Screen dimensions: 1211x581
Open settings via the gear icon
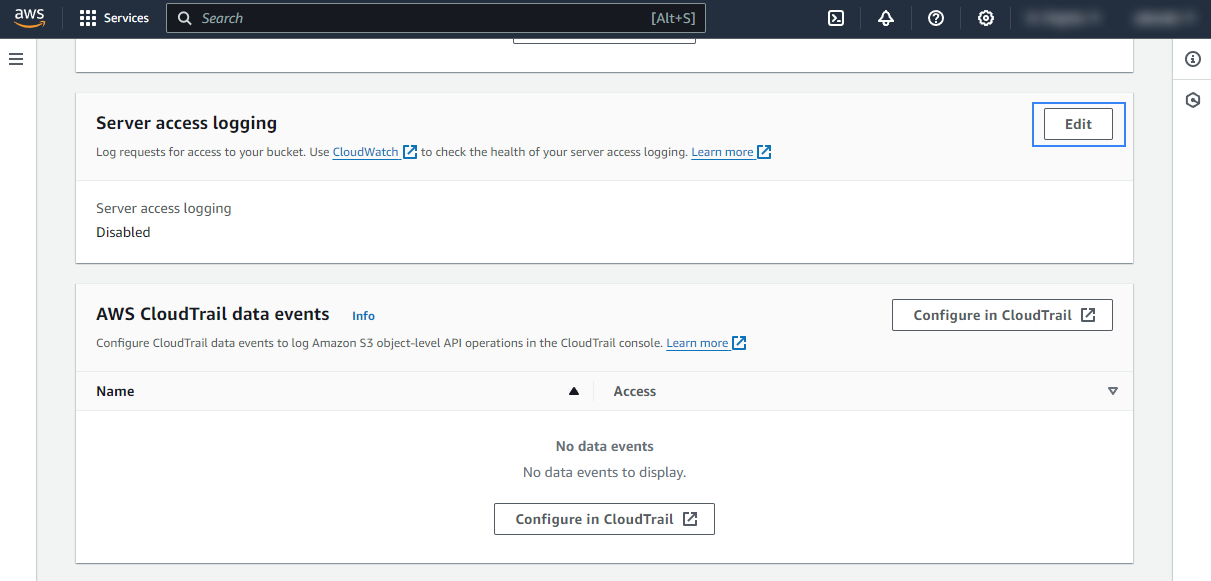click(x=986, y=18)
